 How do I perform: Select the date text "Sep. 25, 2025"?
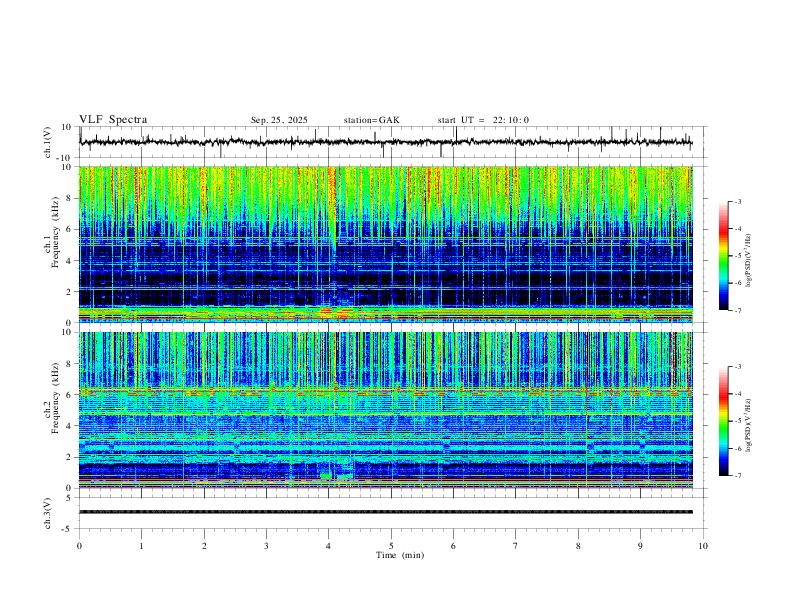click(279, 120)
